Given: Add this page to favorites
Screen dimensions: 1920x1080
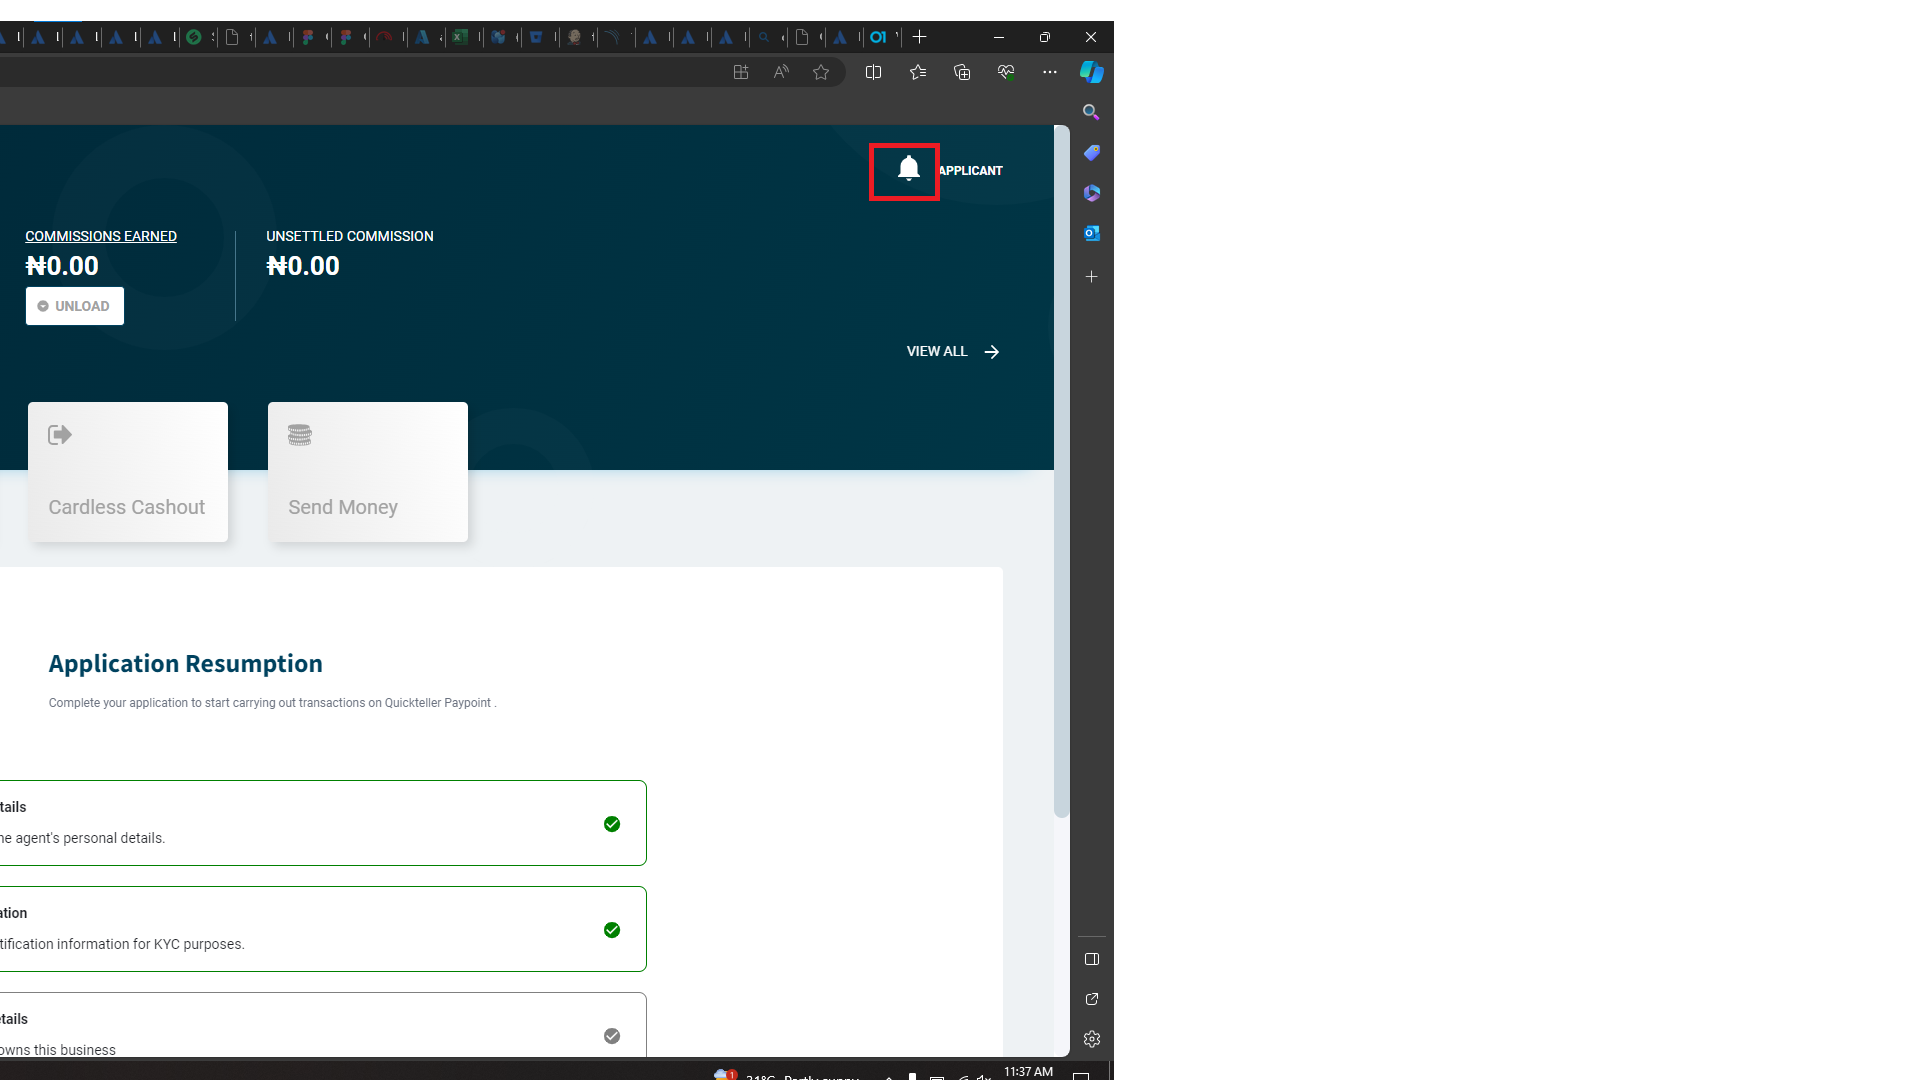Looking at the screenshot, I should (821, 72).
